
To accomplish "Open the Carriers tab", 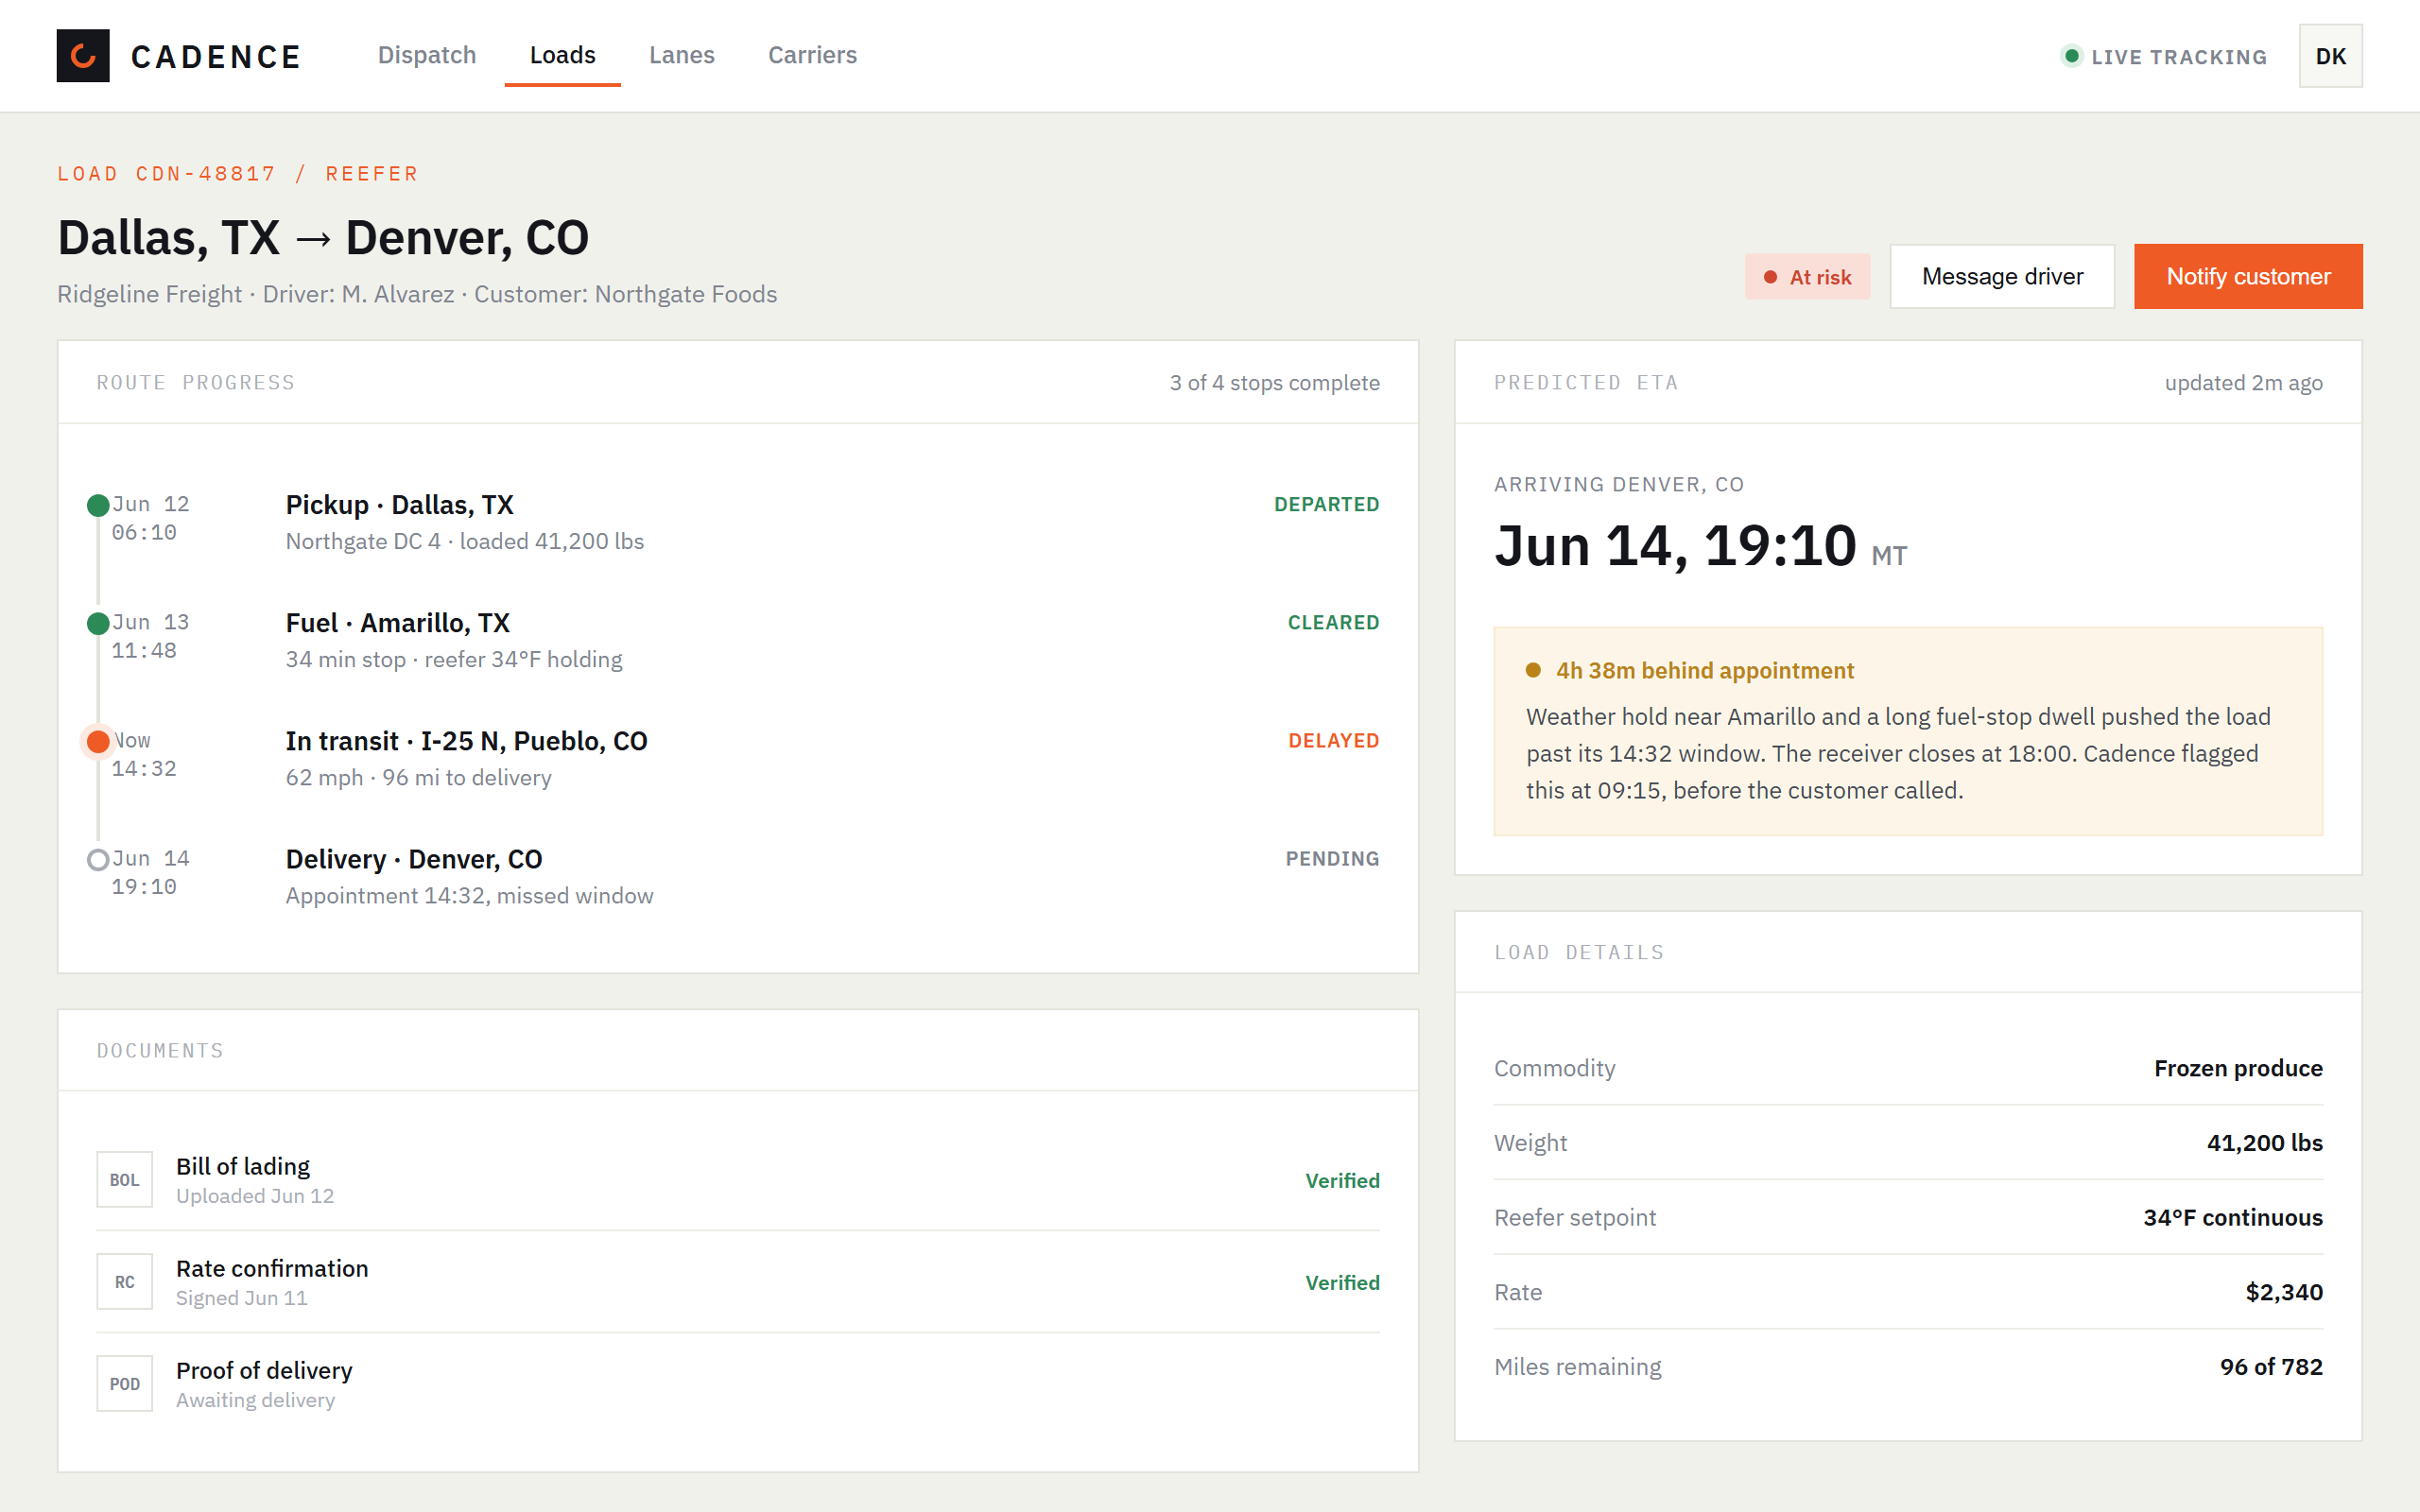I will coord(812,55).
